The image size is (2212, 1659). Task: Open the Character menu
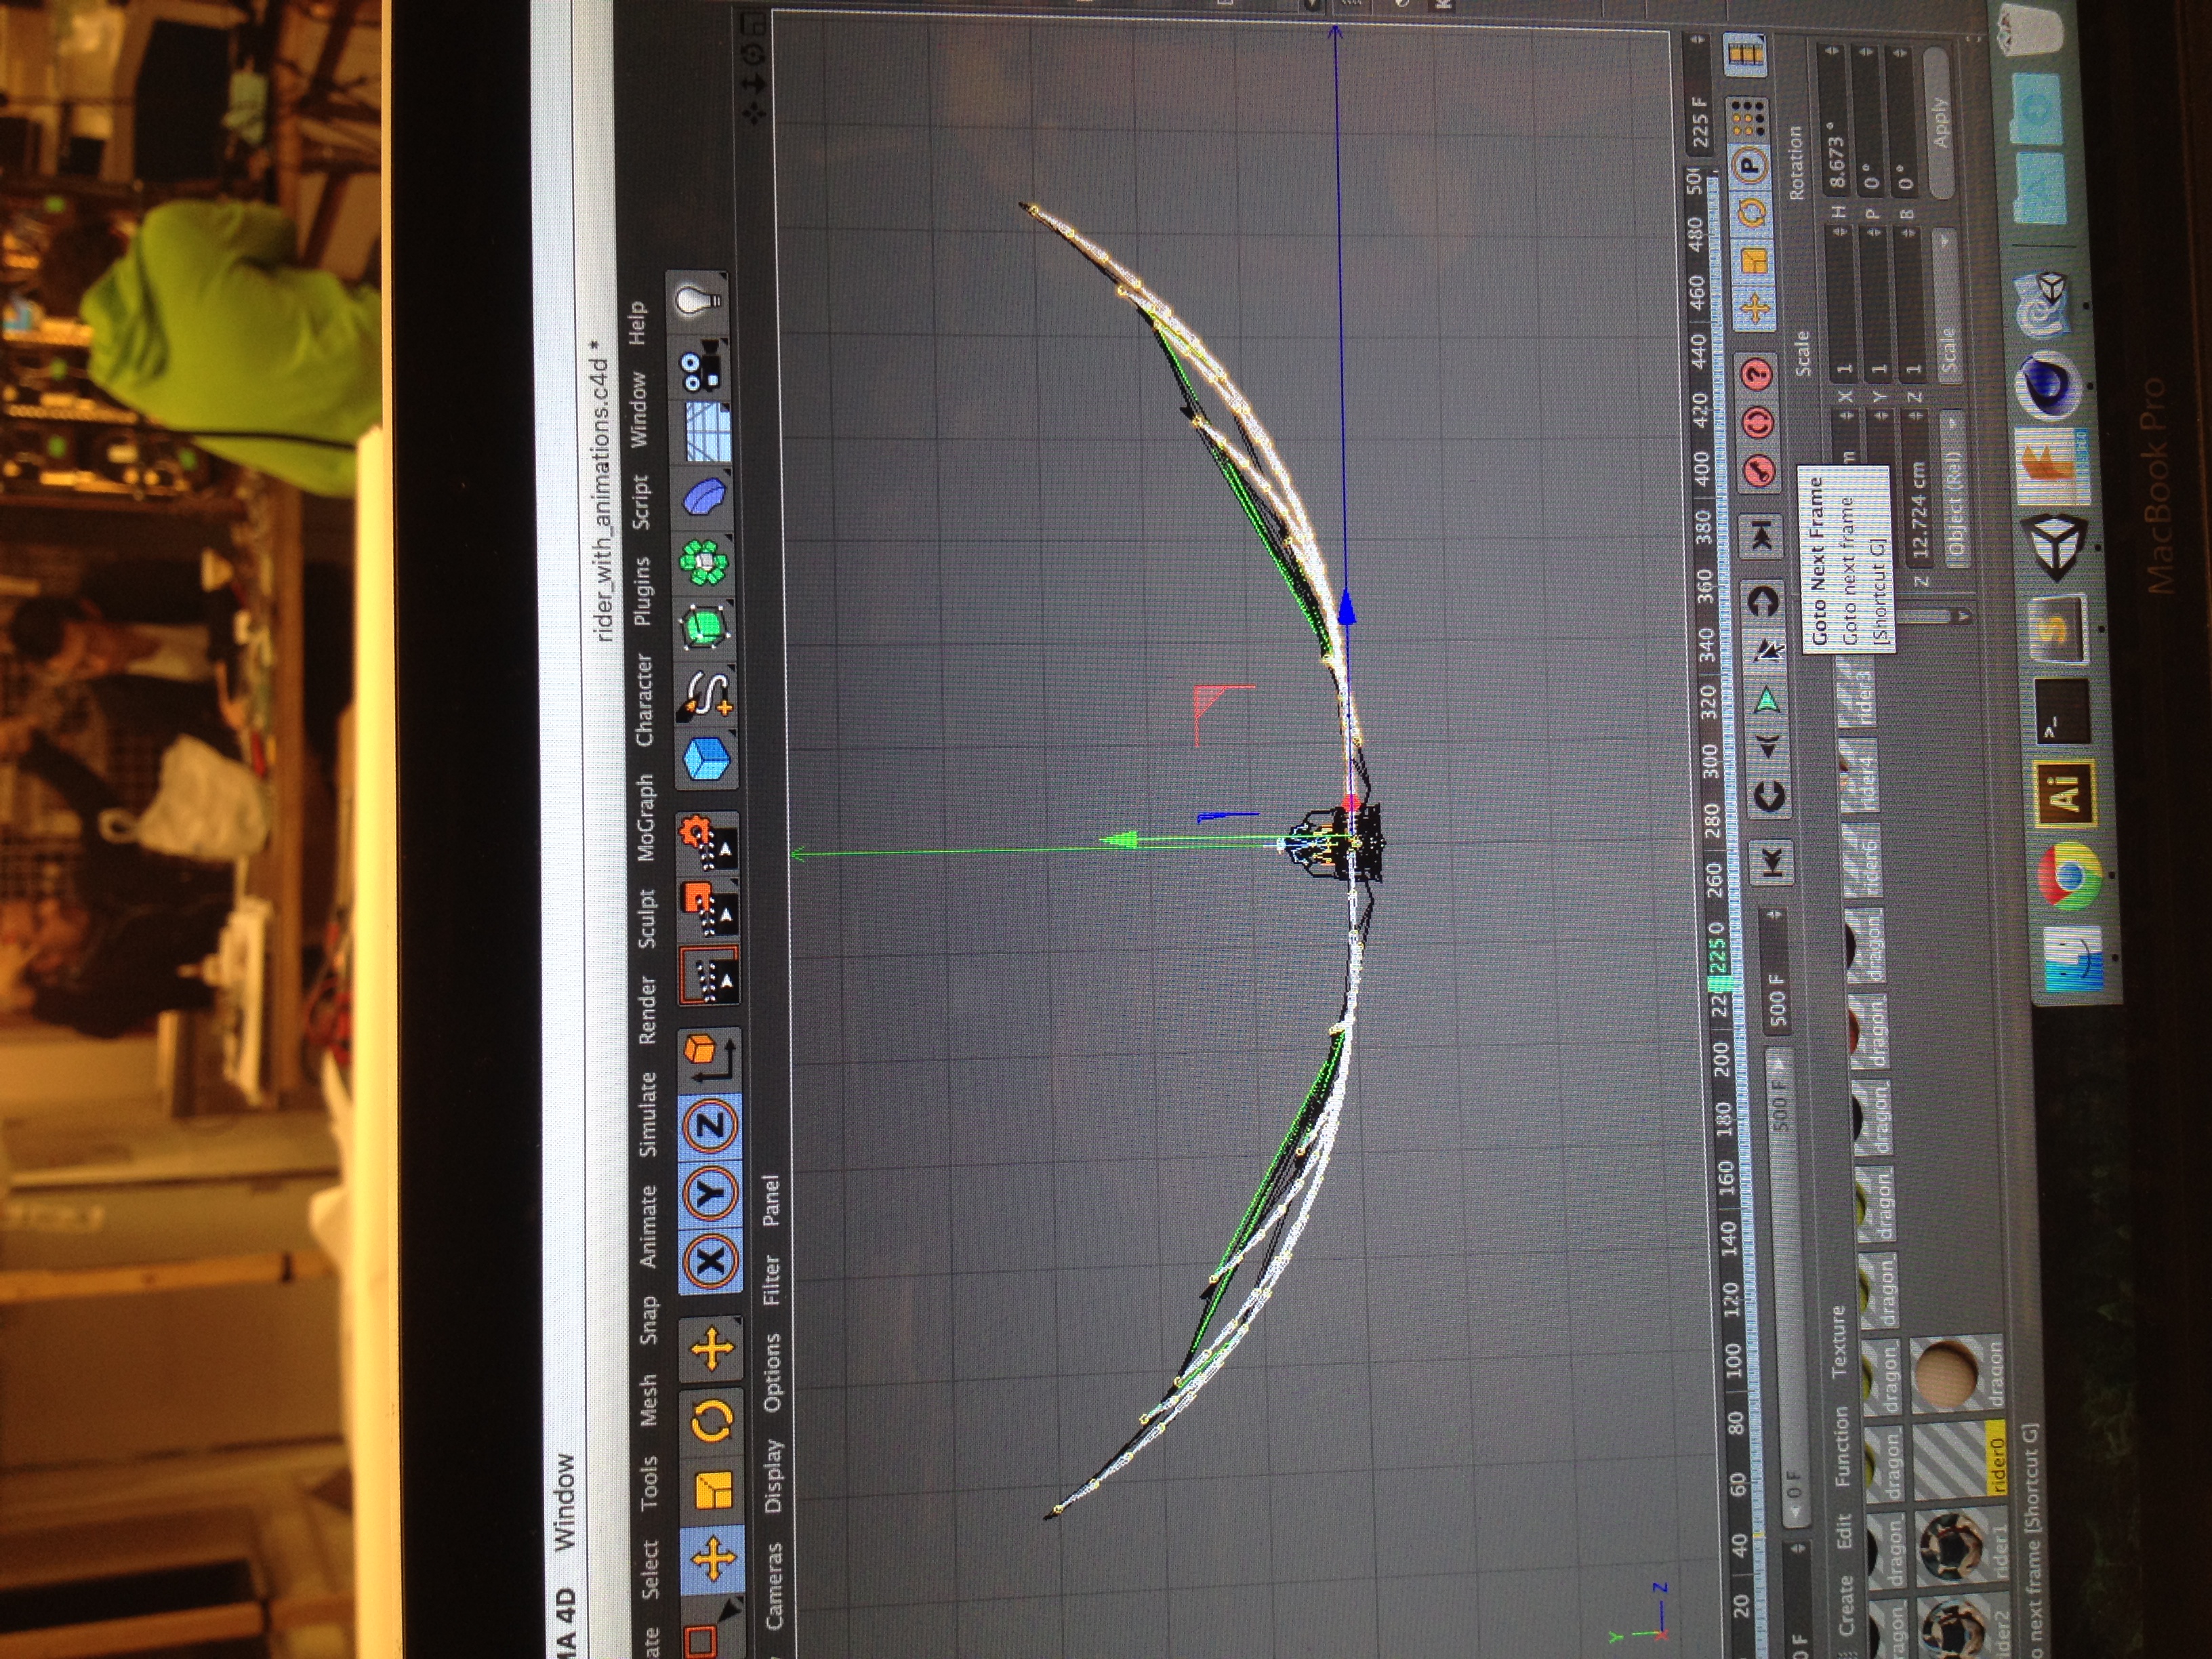(x=644, y=701)
